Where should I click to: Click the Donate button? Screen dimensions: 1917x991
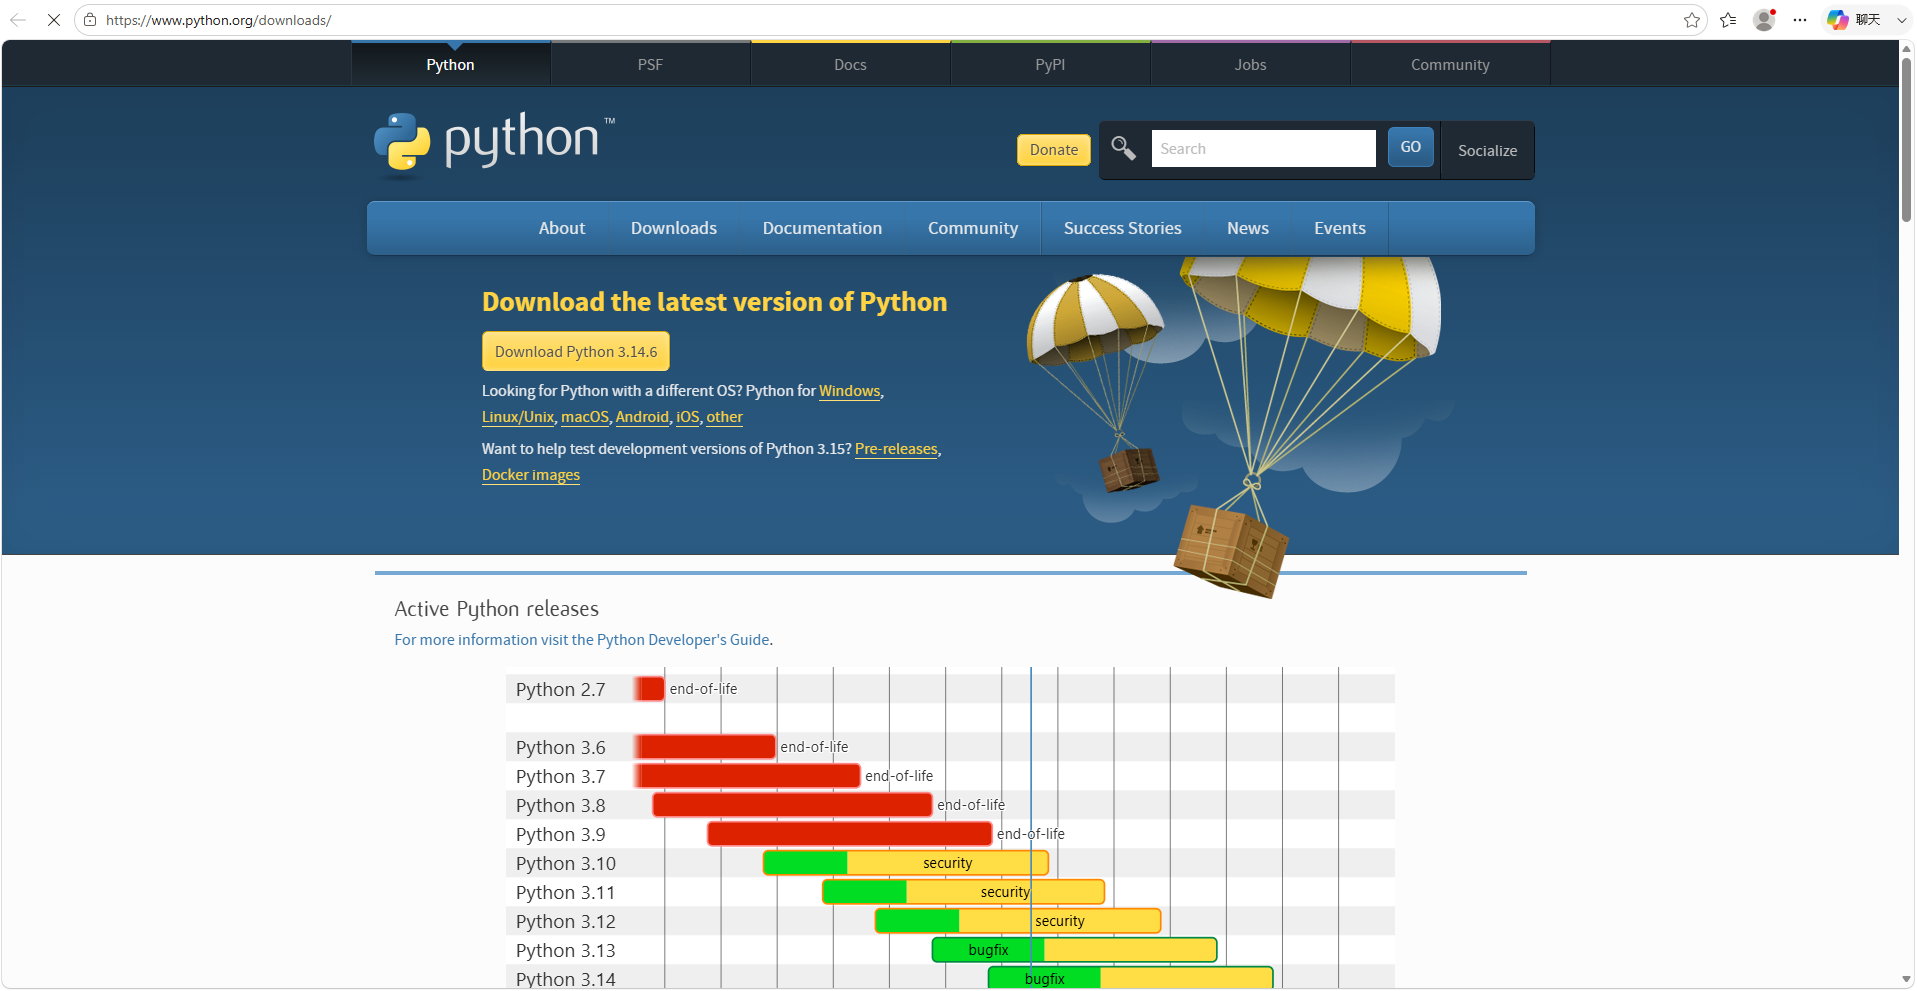click(x=1054, y=150)
